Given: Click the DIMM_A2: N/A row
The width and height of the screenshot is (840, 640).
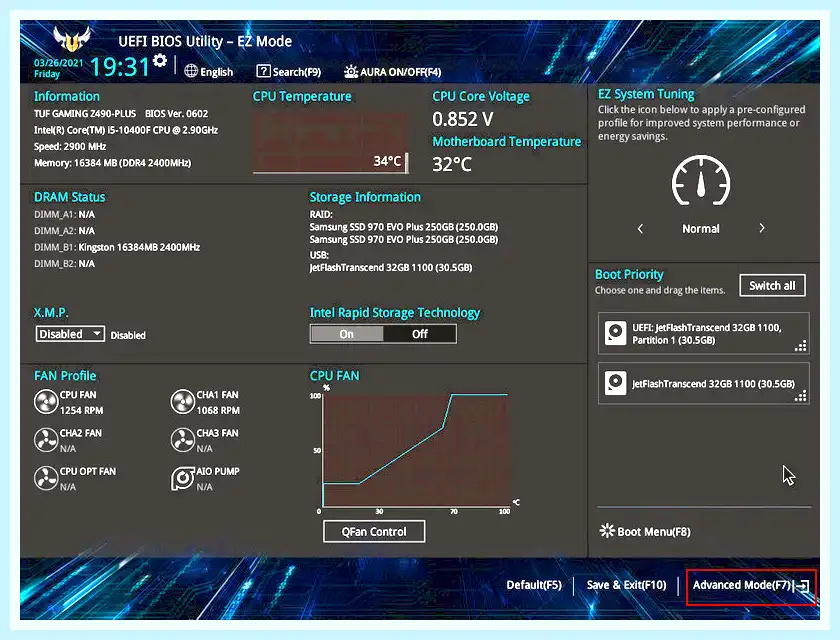Looking at the screenshot, I should pyautogui.click(x=64, y=231).
